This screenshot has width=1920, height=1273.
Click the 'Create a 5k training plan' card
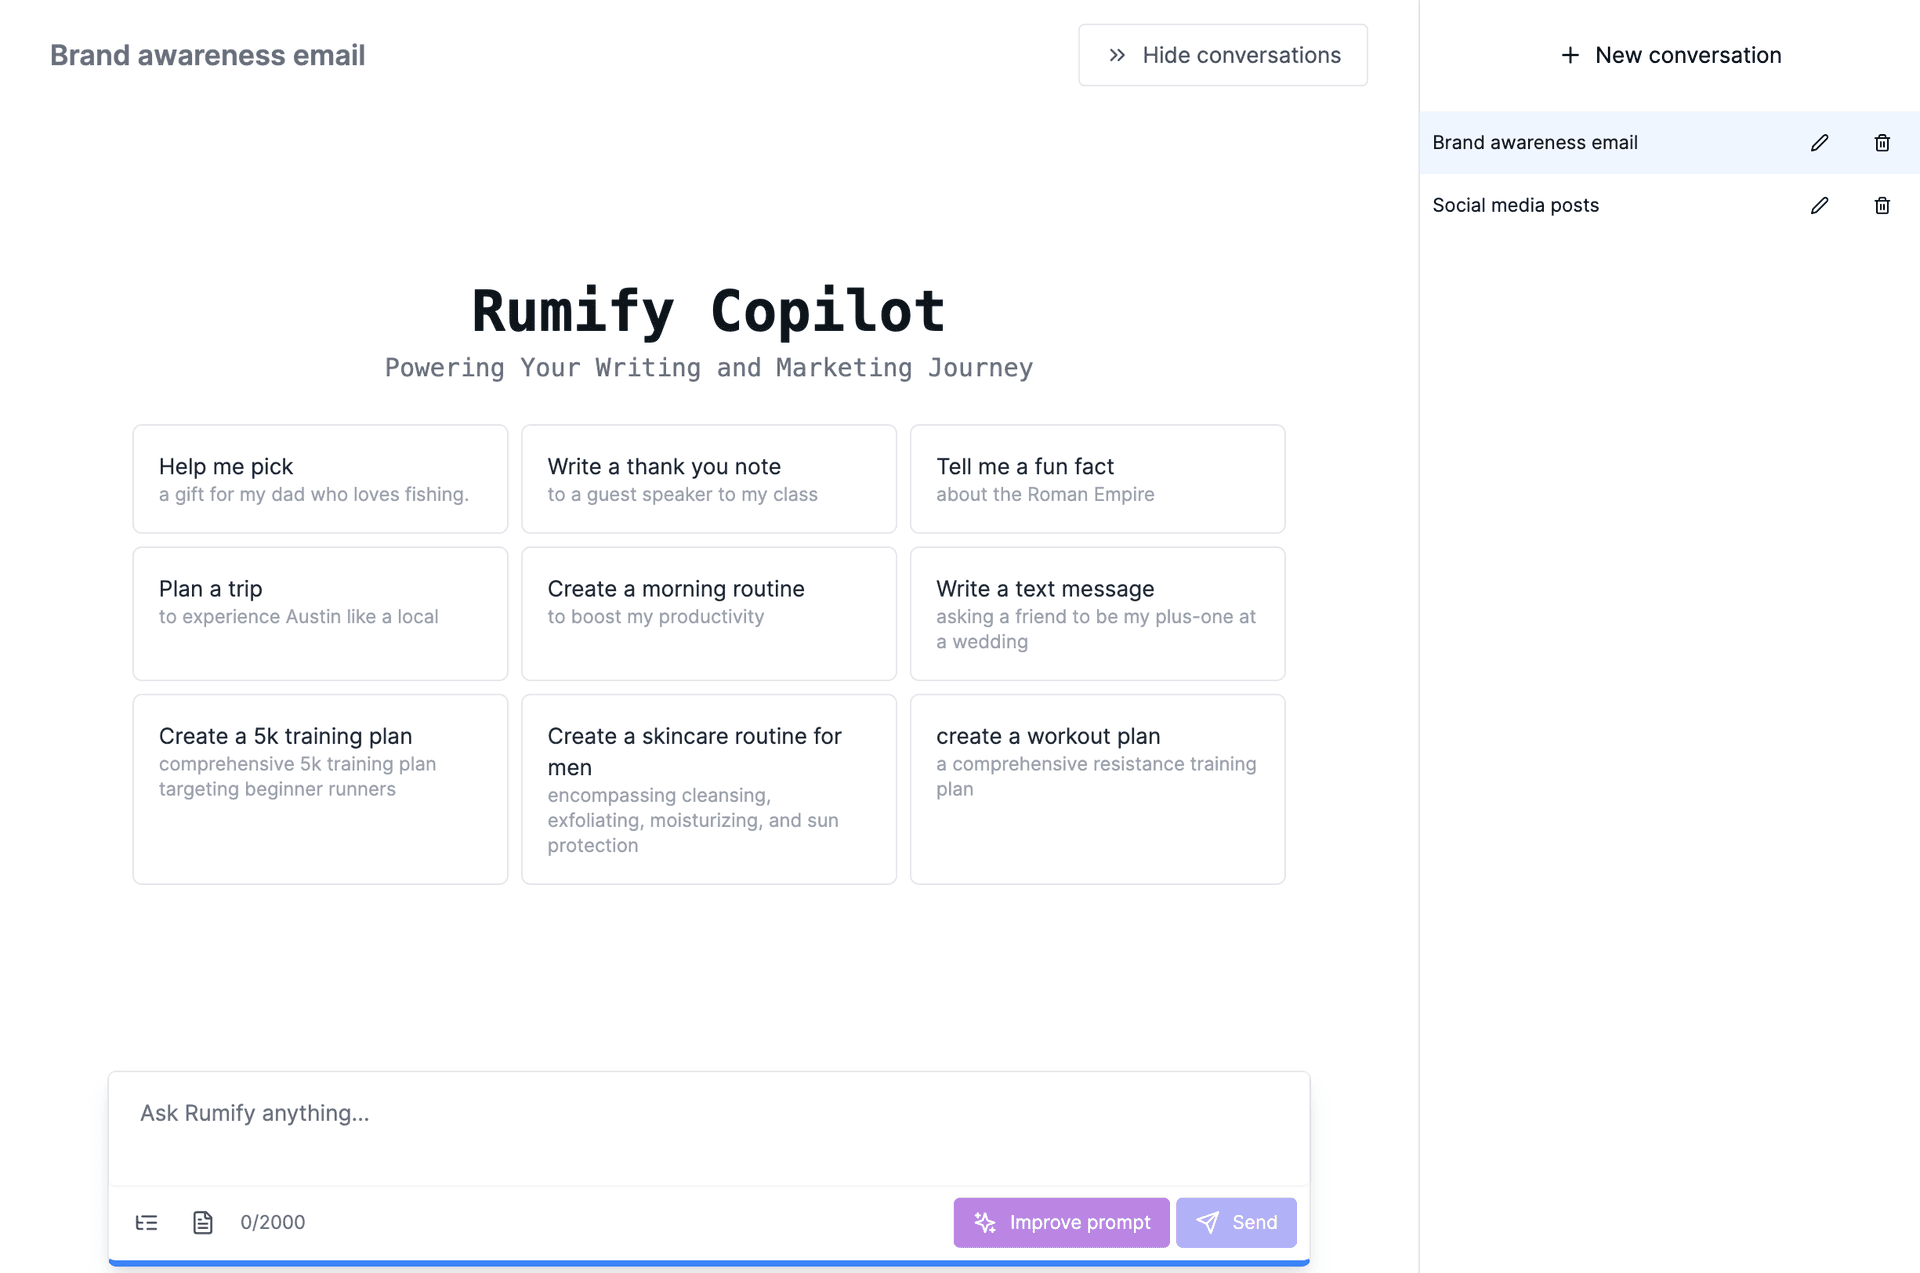click(x=320, y=789)
